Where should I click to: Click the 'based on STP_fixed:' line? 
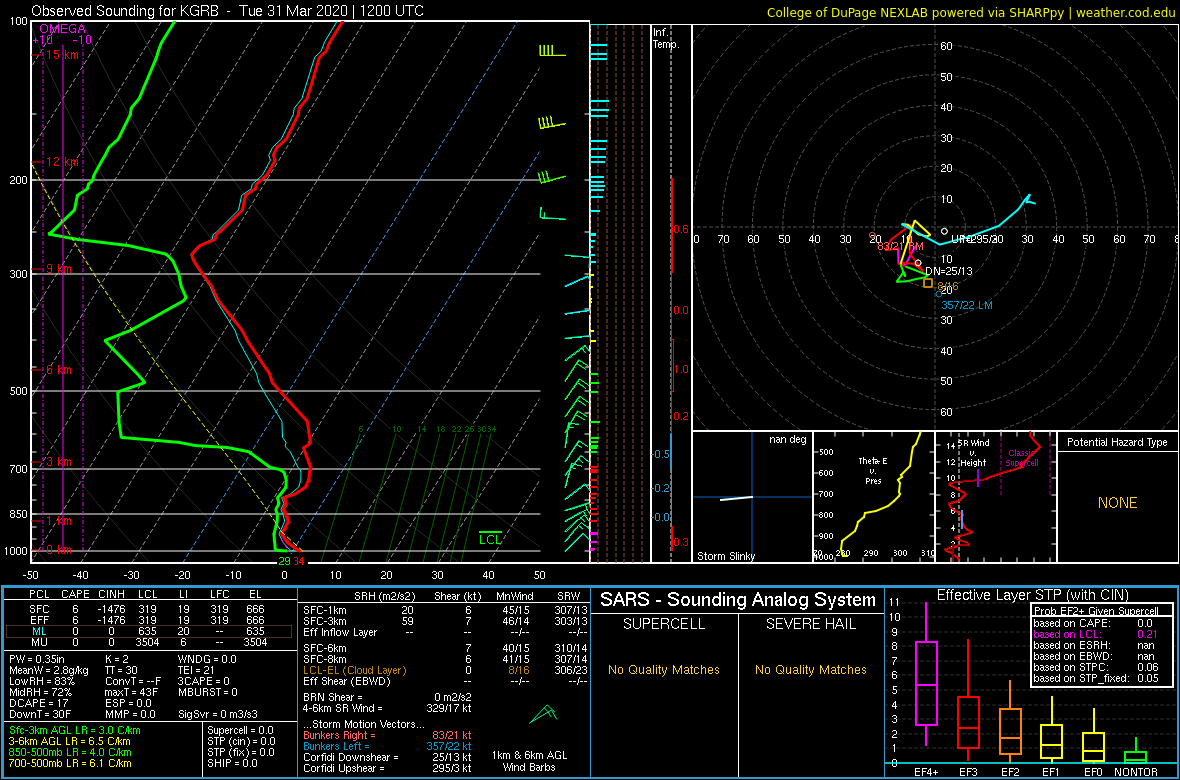(x=1098, y=678)
